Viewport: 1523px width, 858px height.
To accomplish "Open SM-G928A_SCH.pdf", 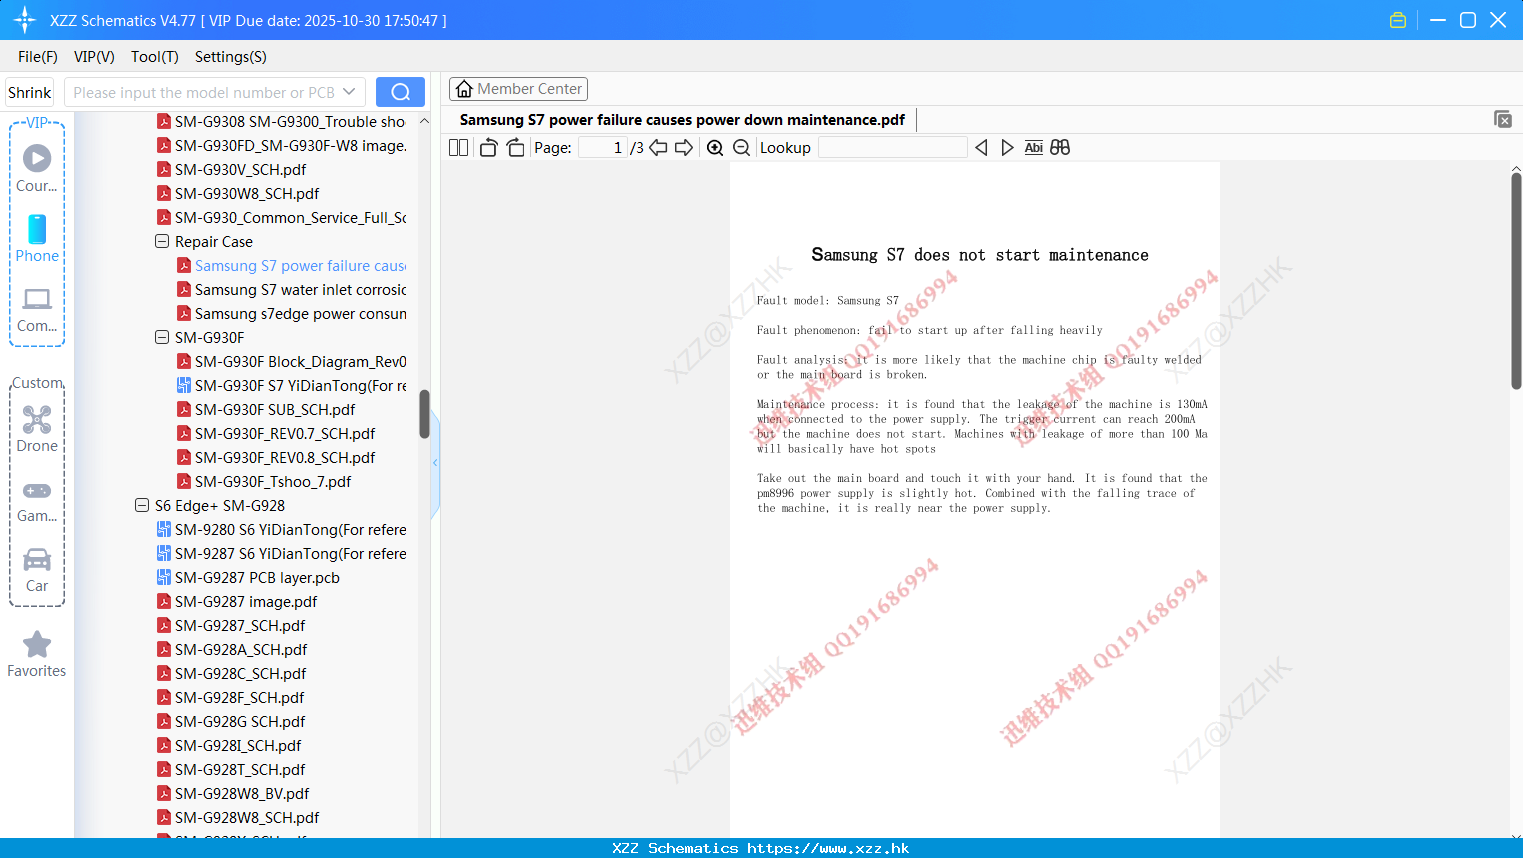I will click(x=232, y=649).
